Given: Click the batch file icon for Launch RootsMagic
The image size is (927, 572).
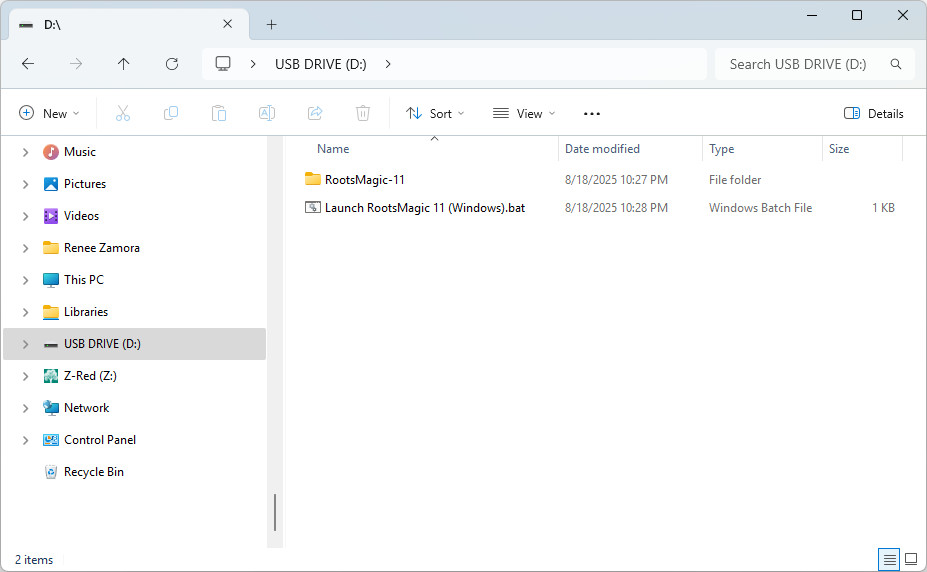Looking at the screenshot, I should pos(313,207).
